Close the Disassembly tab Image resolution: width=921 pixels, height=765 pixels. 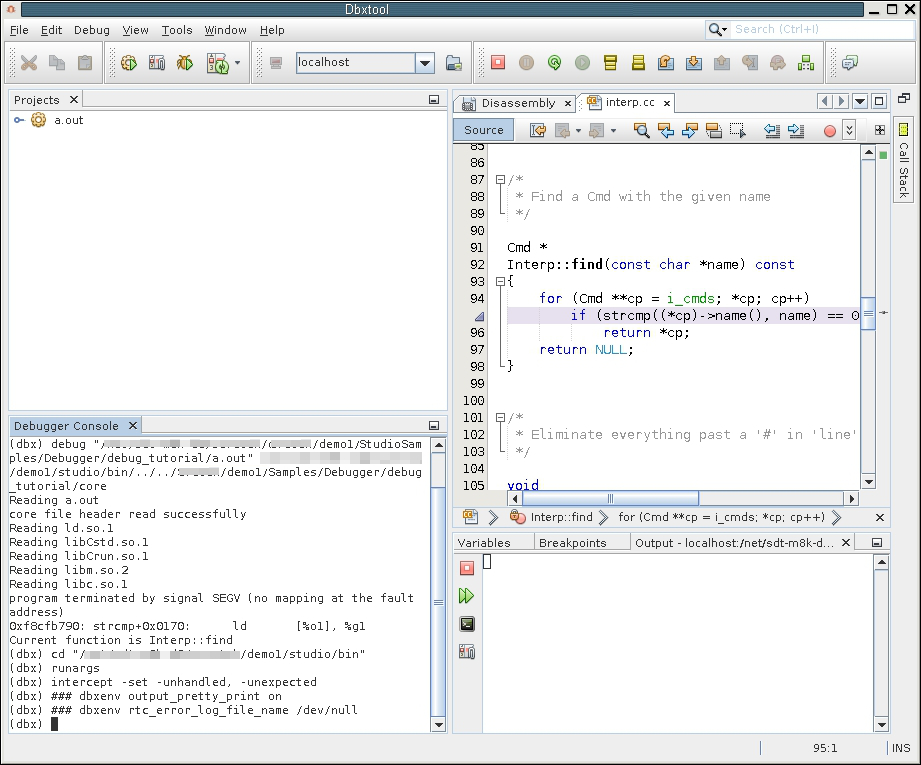click(x=567, y=103)
